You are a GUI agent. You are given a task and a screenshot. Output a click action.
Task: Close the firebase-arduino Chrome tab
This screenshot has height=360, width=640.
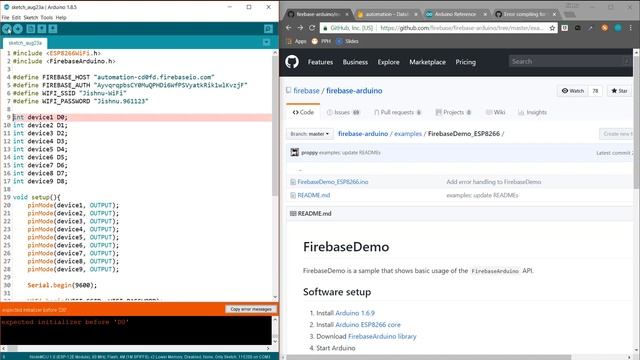pos(347,14)
